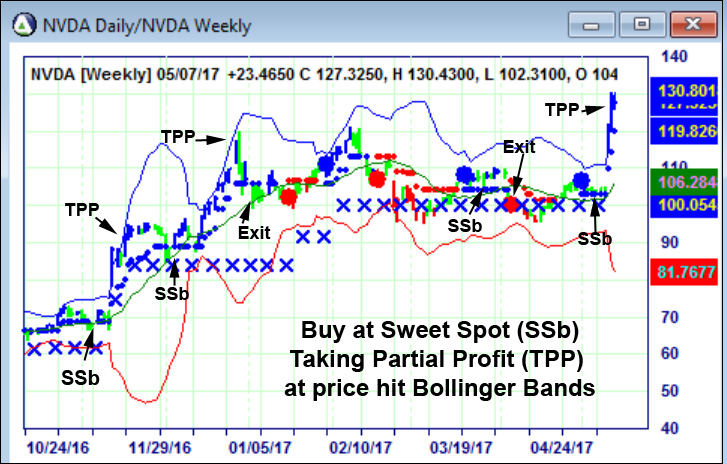Click the 04/24/17 date axis label
Screen dimensions: 727x464
pos(562,448)
